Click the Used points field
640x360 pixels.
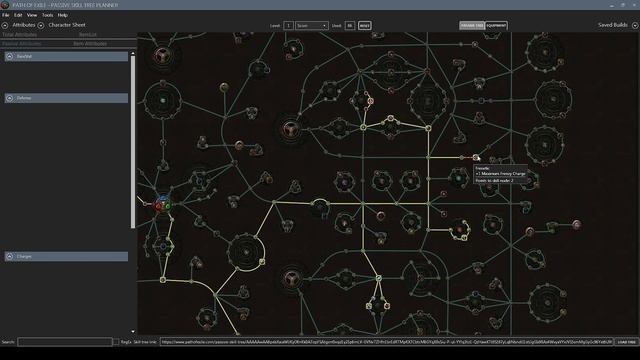coord(350,25)
